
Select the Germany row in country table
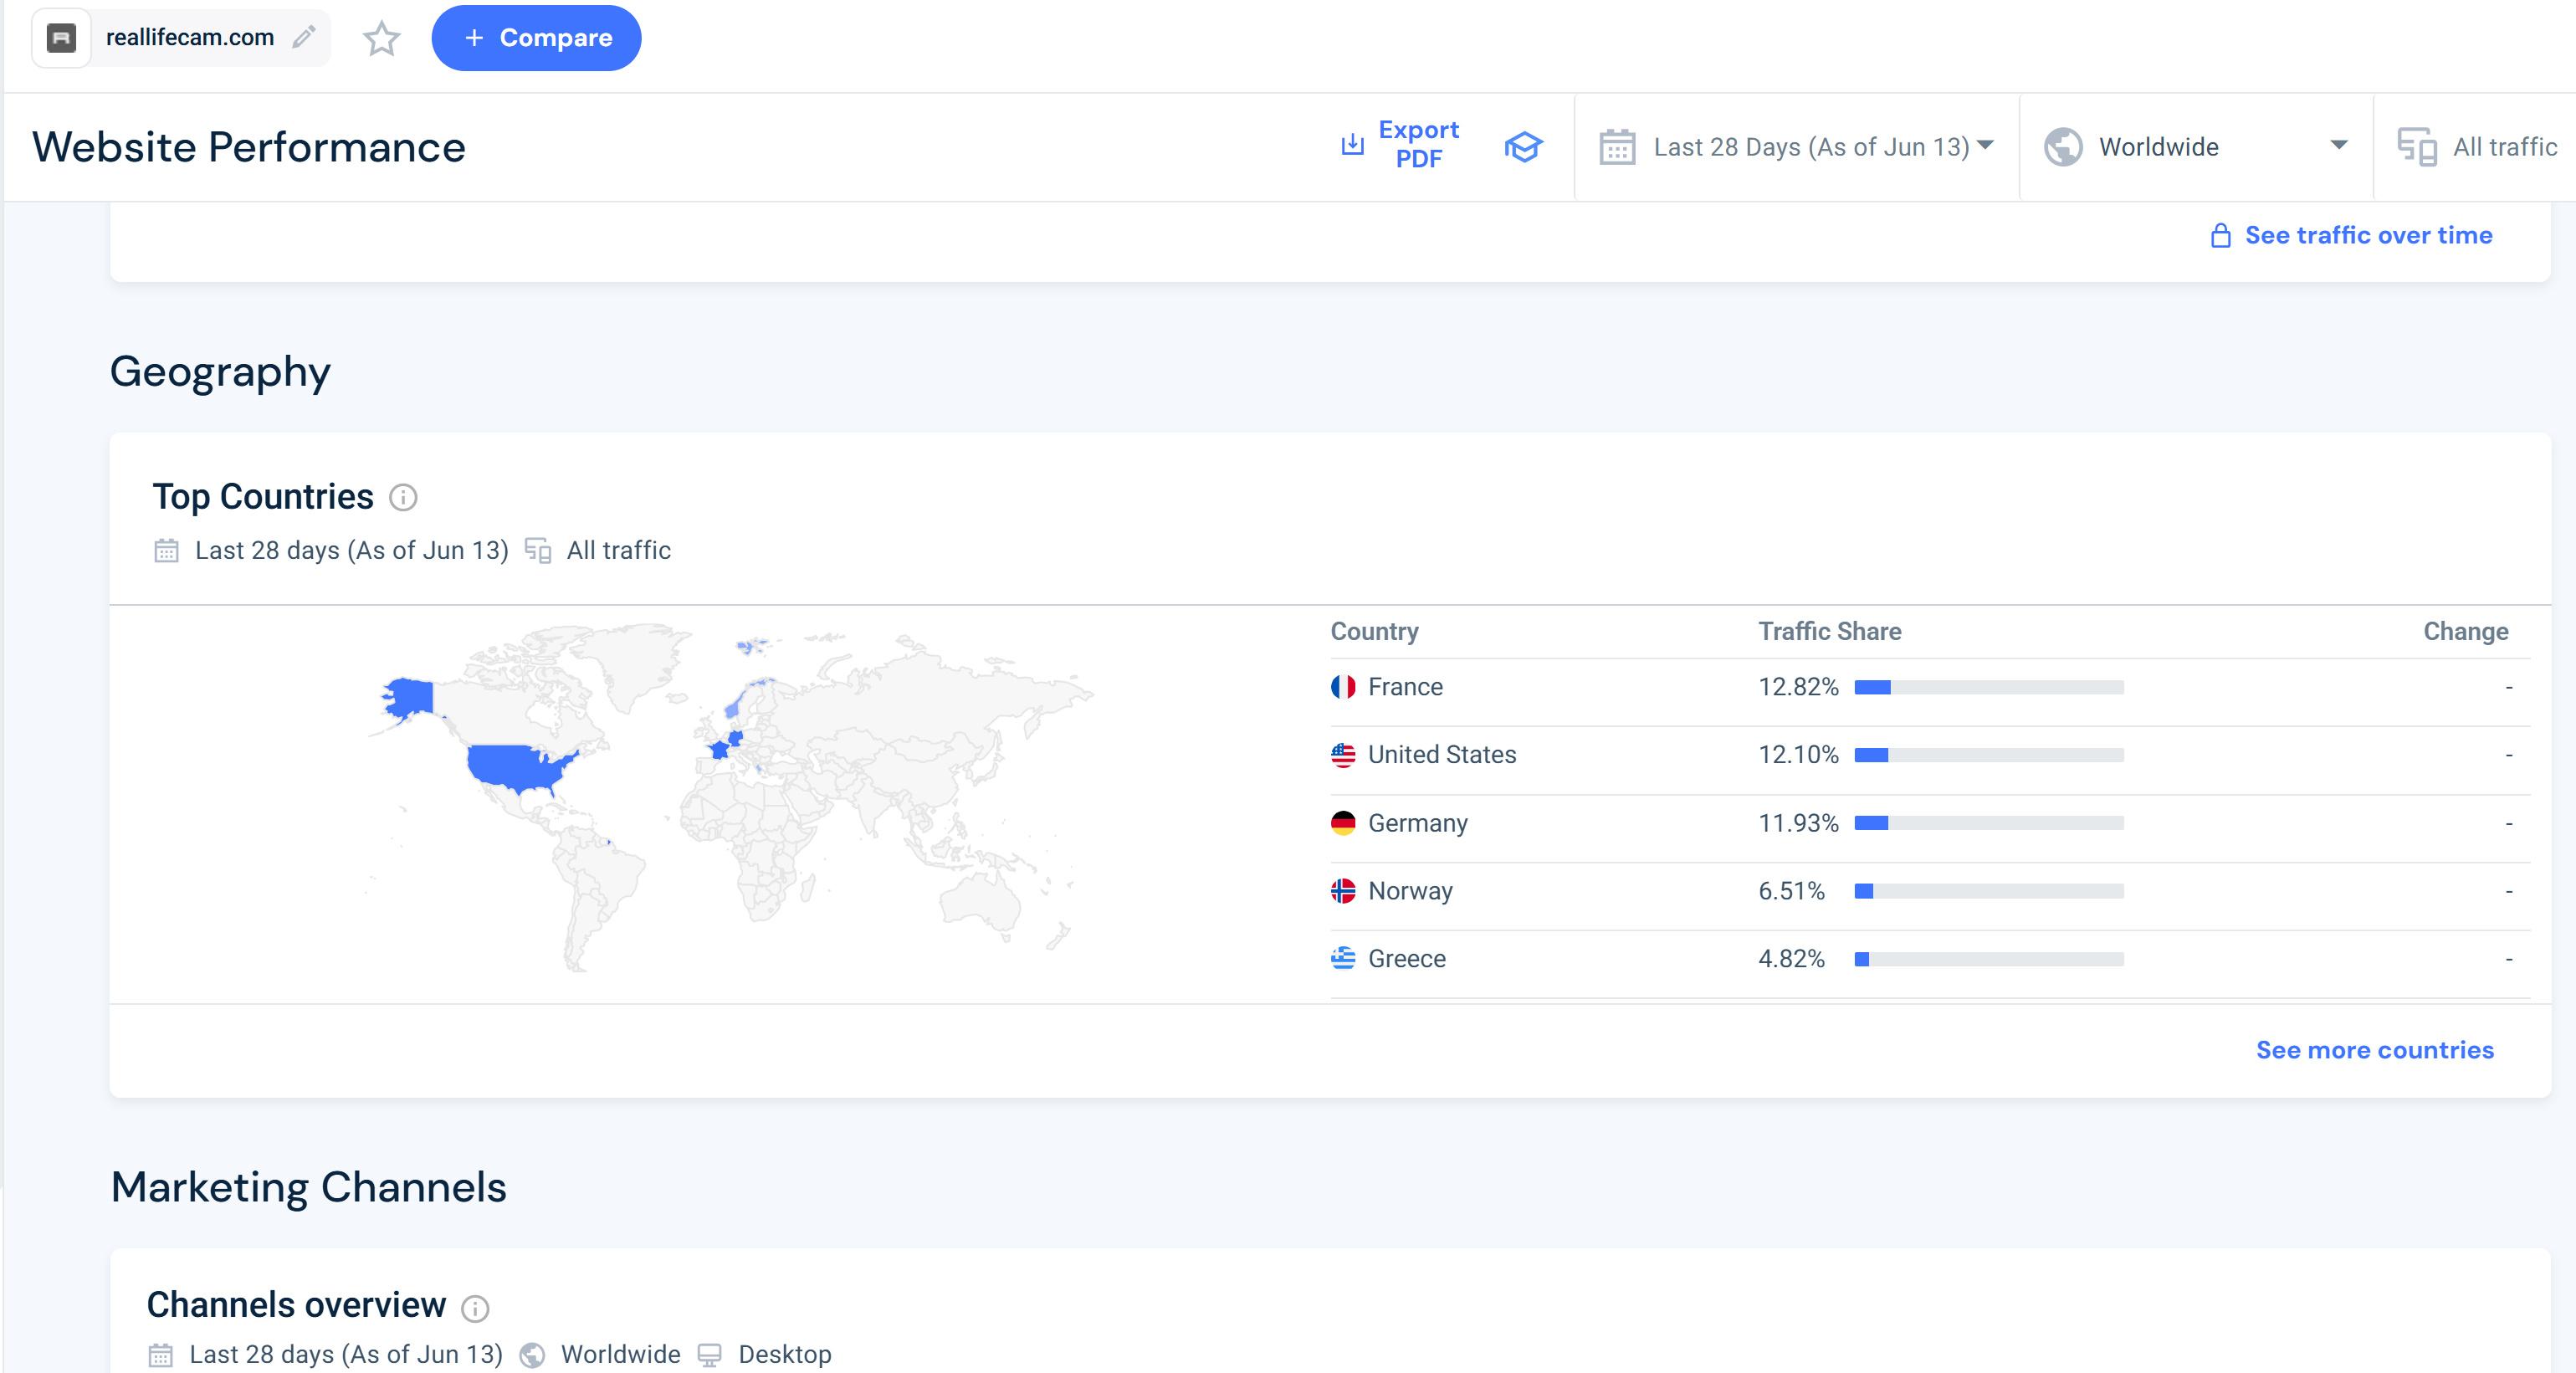(x=1417, y=823)
